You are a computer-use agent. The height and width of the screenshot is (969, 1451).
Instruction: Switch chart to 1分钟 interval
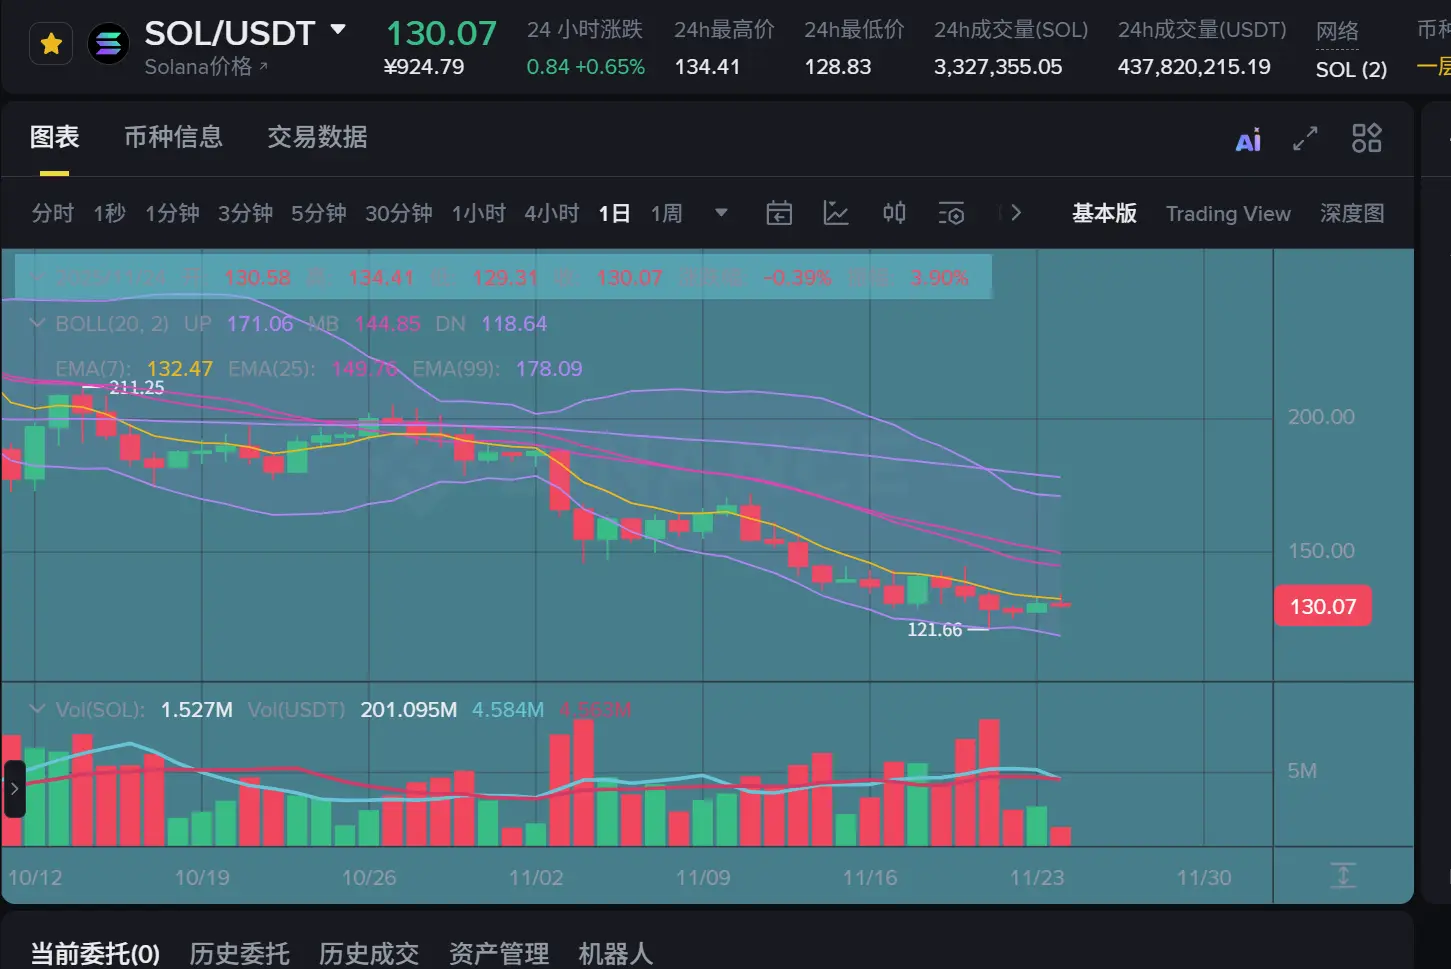point(172,213)
